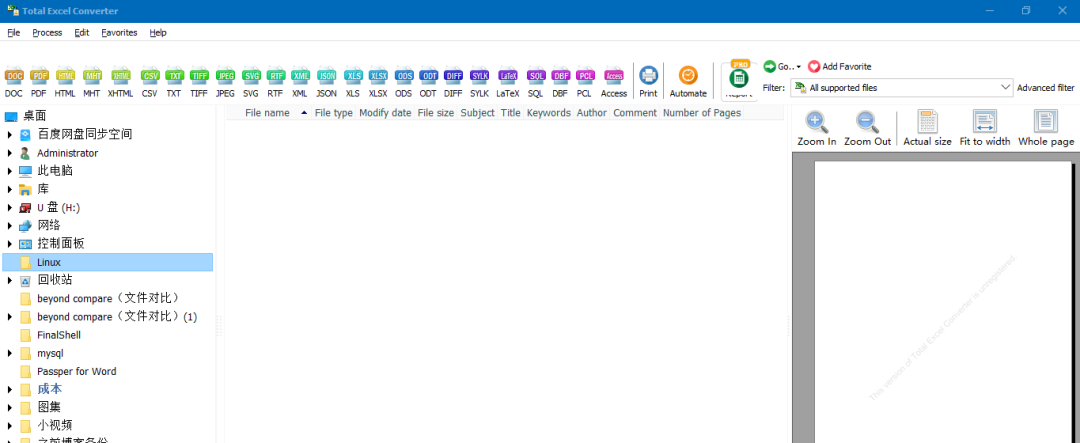Screen dimensions: 1080x443
Task: Convert to PDF format
Action: (x=39, y=83)
